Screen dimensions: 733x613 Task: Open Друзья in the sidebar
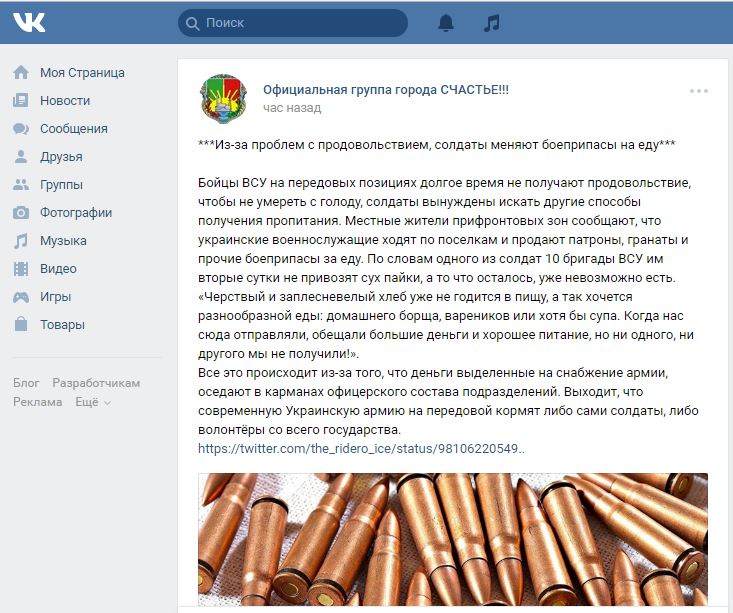coord(61,157)
